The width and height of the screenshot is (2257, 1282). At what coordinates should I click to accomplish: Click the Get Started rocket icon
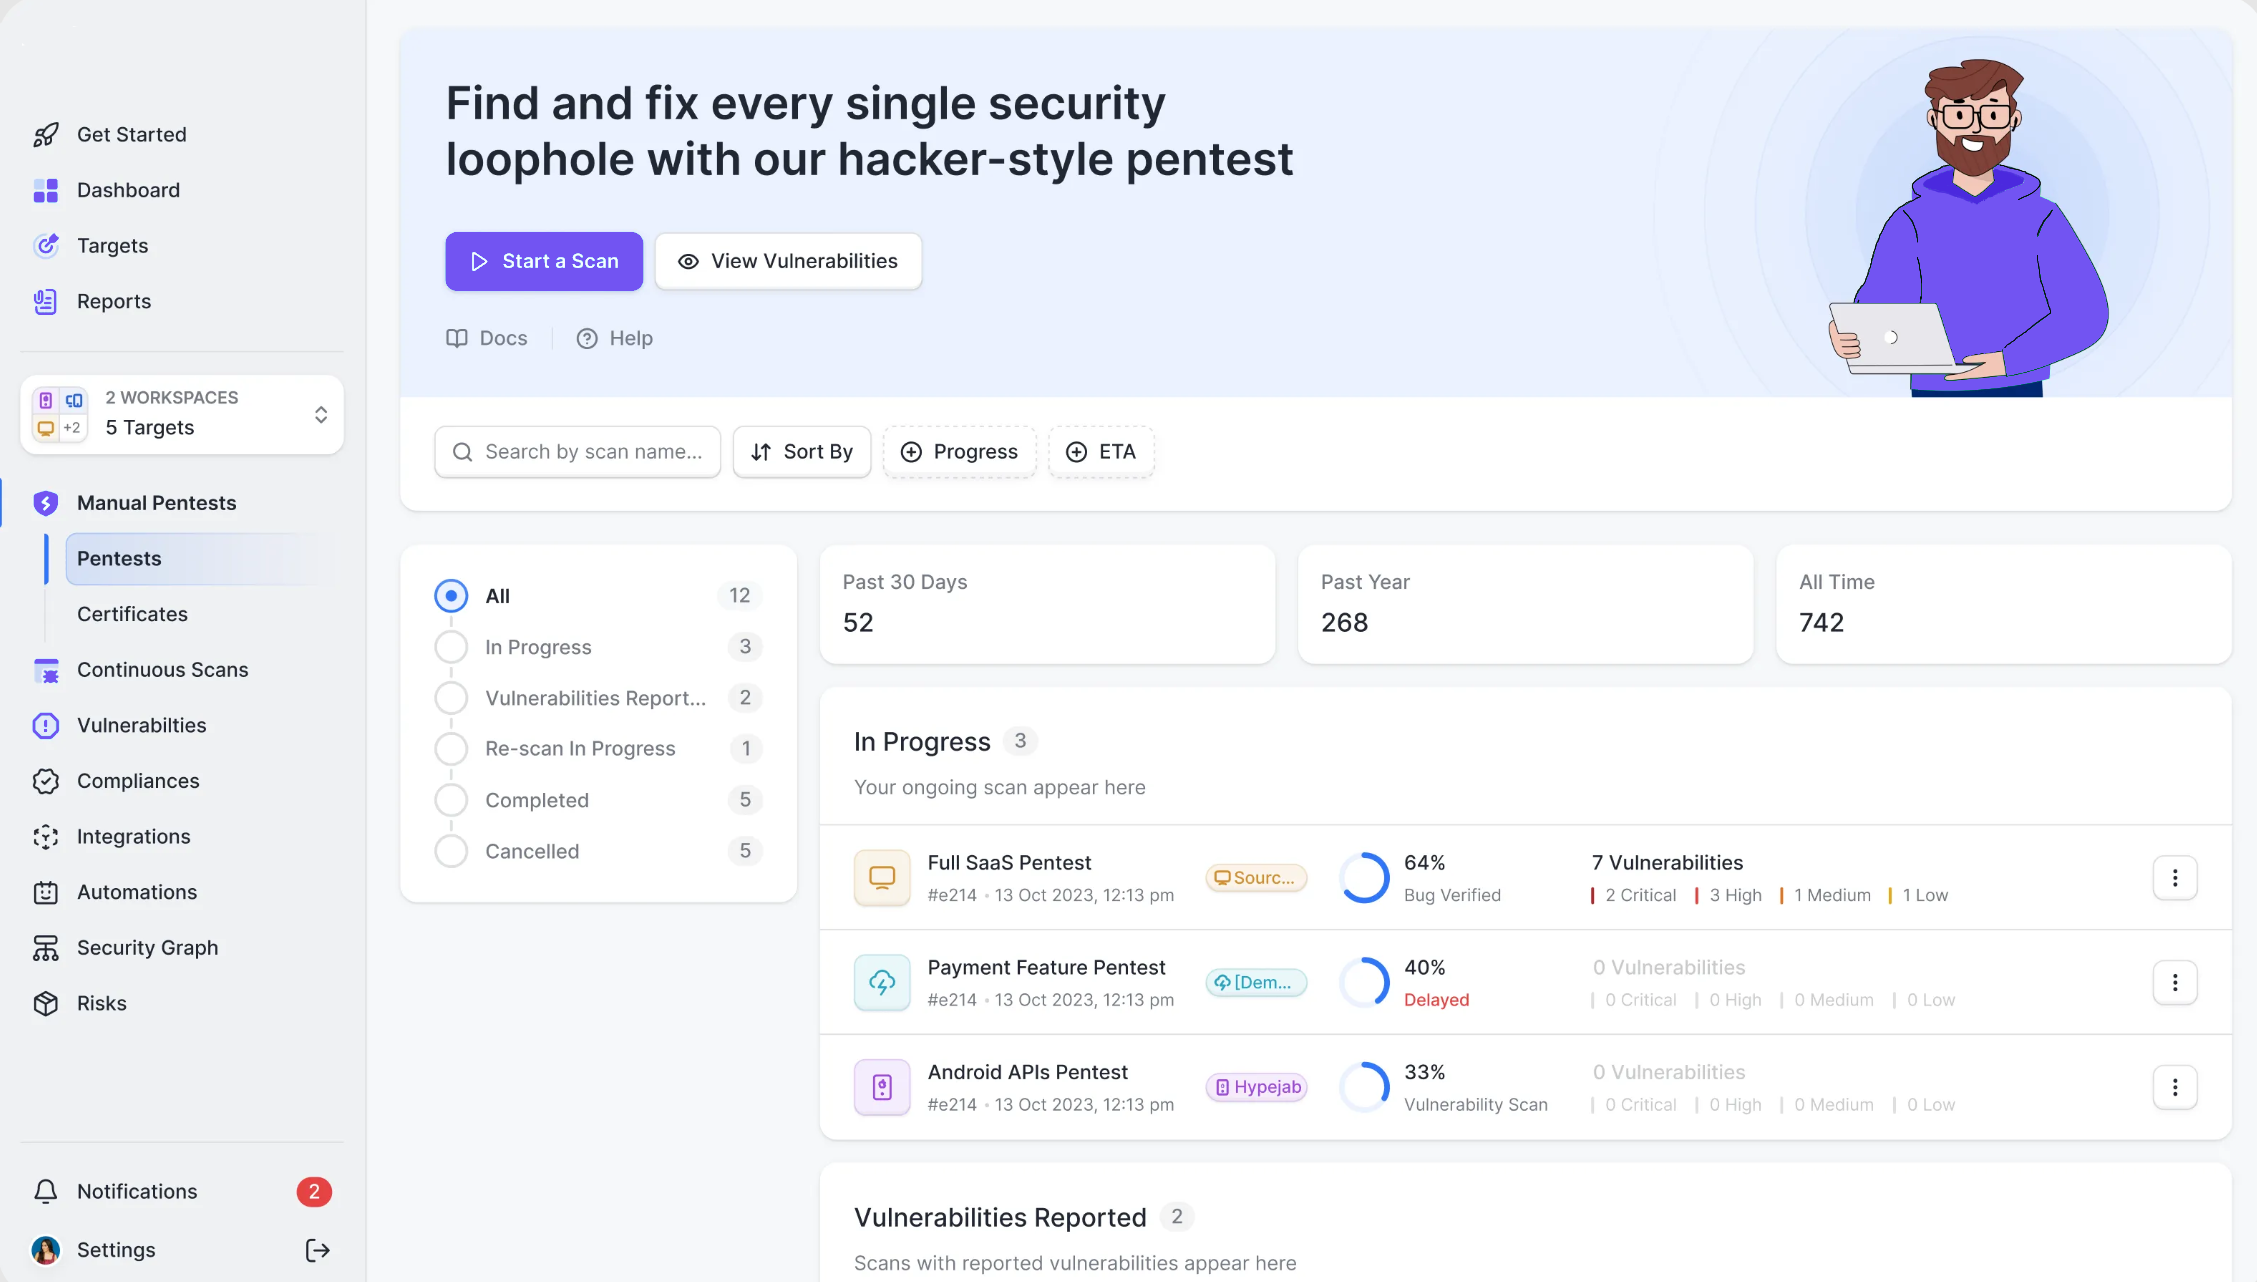coord(46,135)
